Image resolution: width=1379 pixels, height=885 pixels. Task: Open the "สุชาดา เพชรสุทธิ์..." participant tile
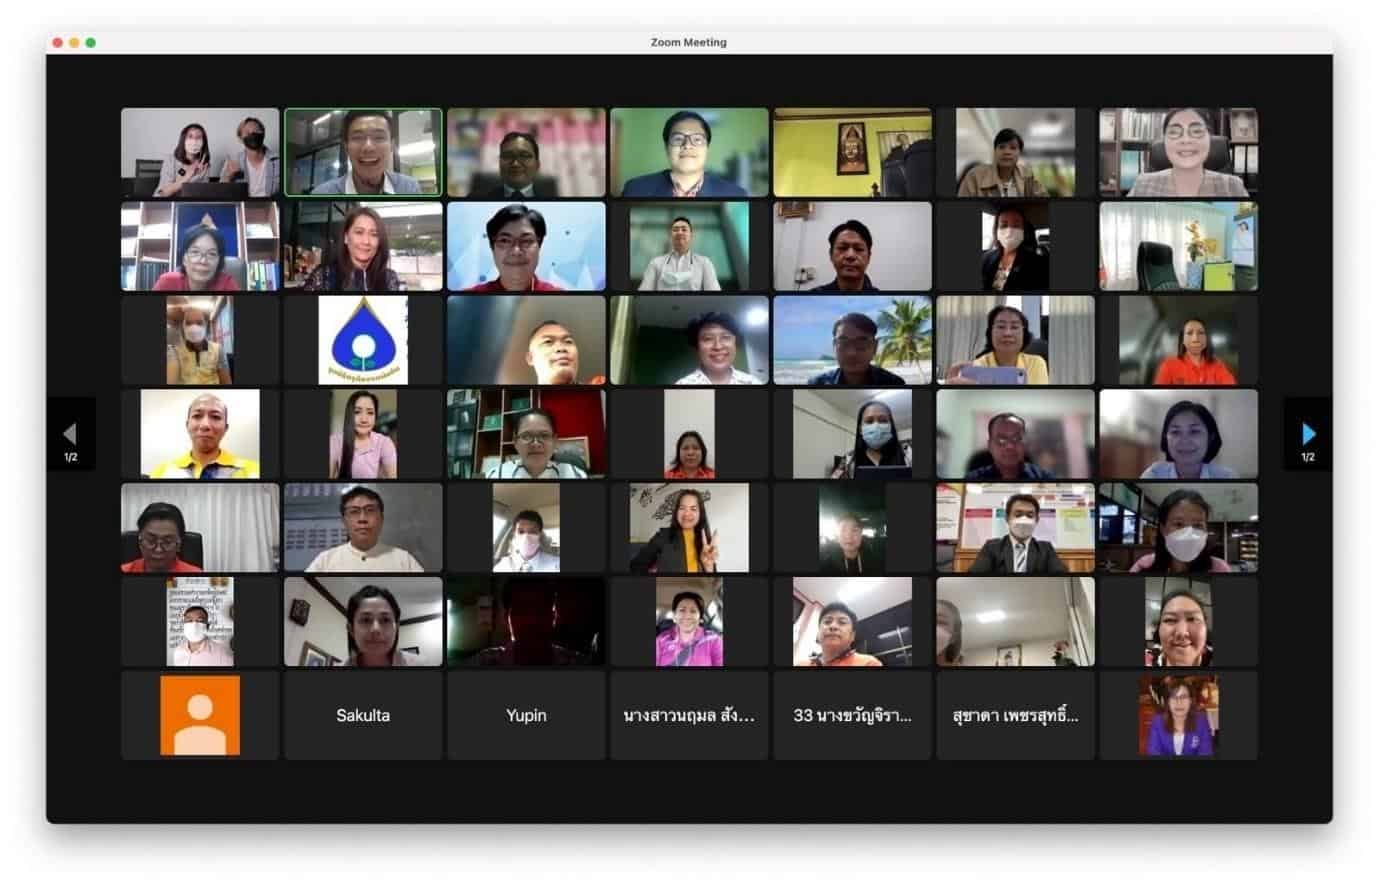[x=1015, y=715]
